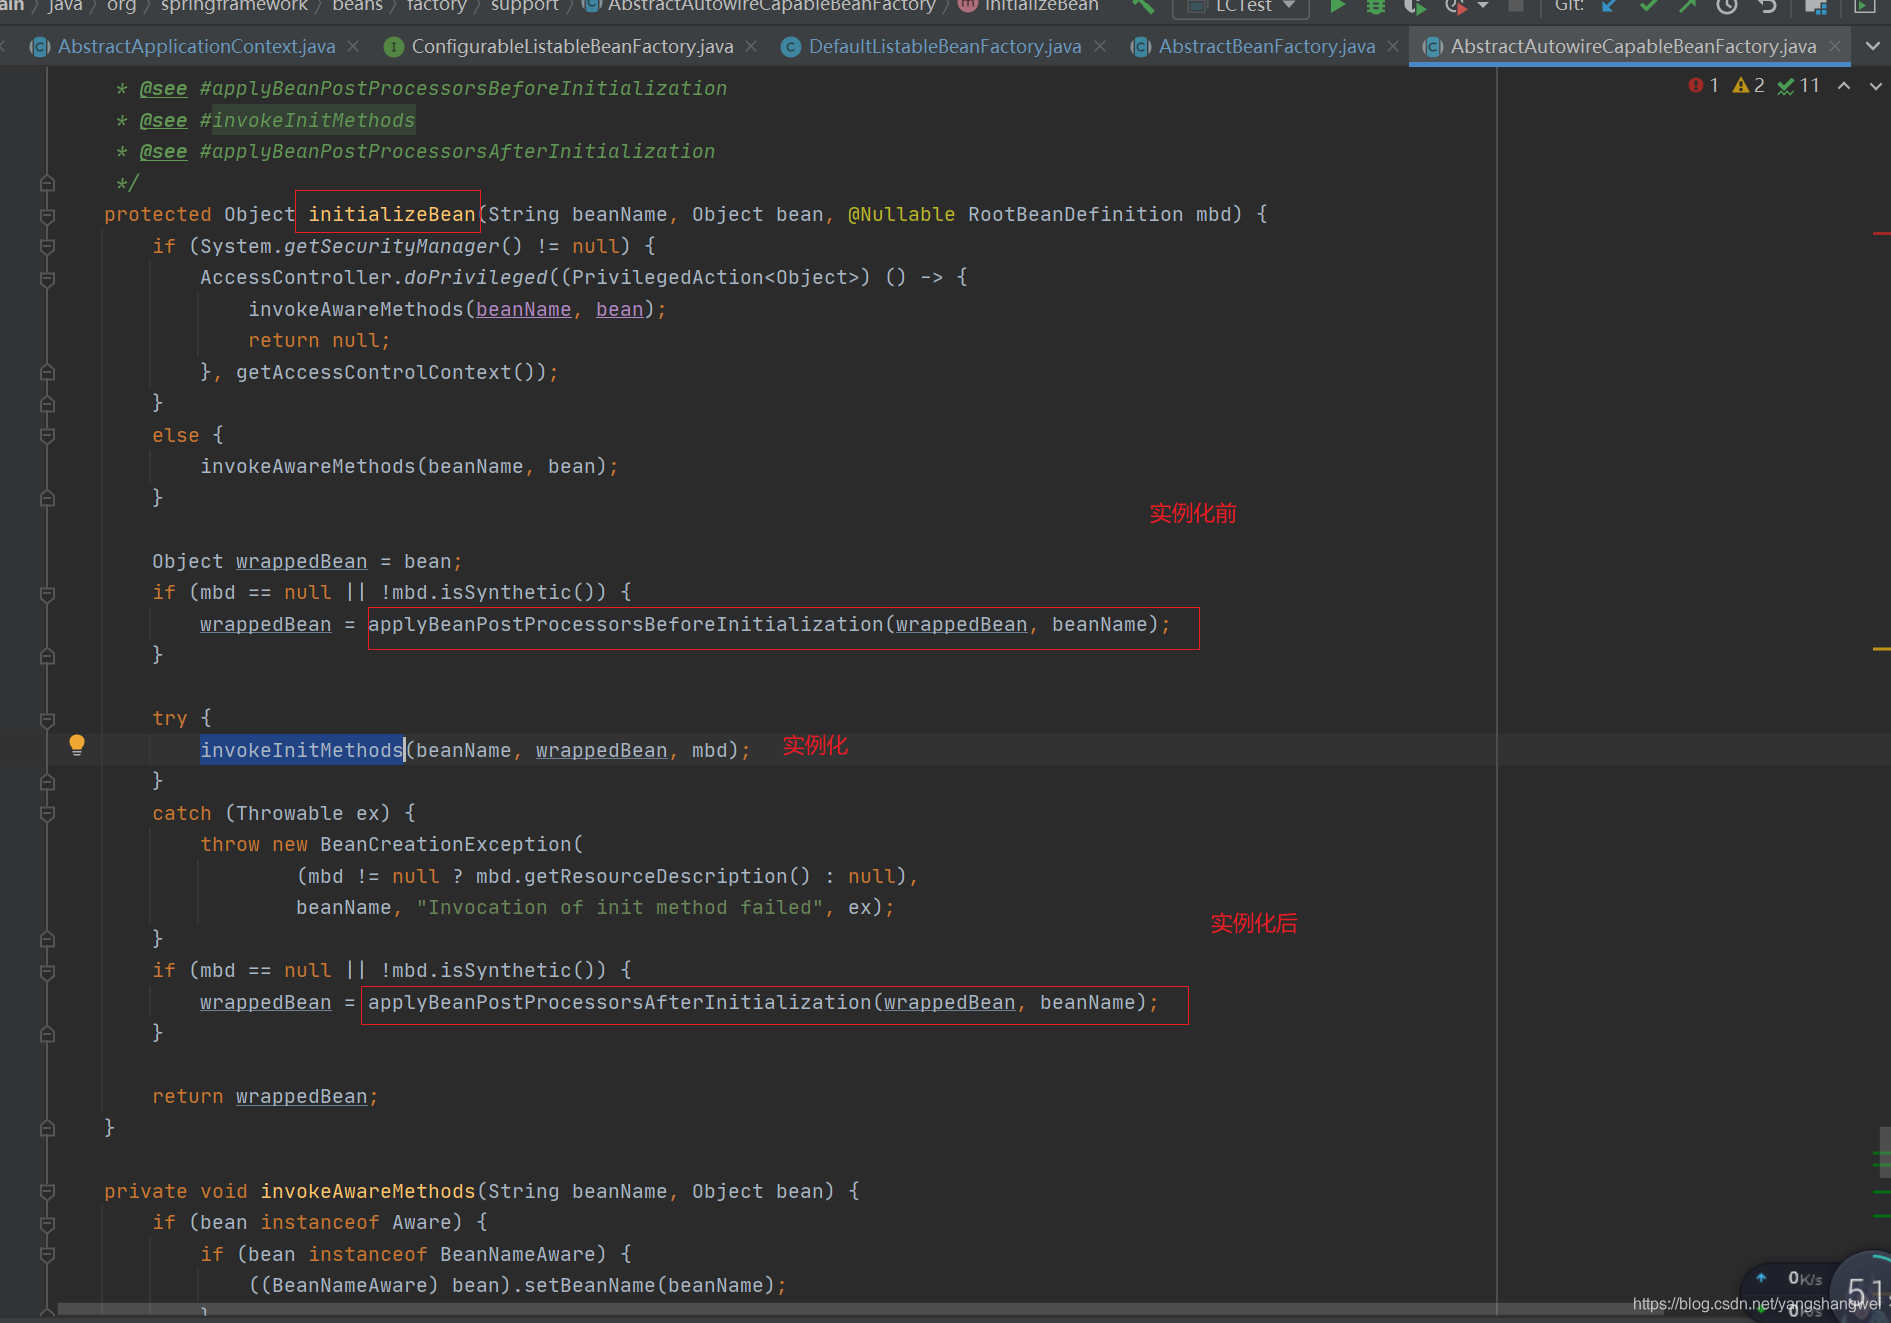Collapse the getSecurityManager if-block fold marker
The height and width of the screenshot is (1323, 1891).
(x=47, y=247)
